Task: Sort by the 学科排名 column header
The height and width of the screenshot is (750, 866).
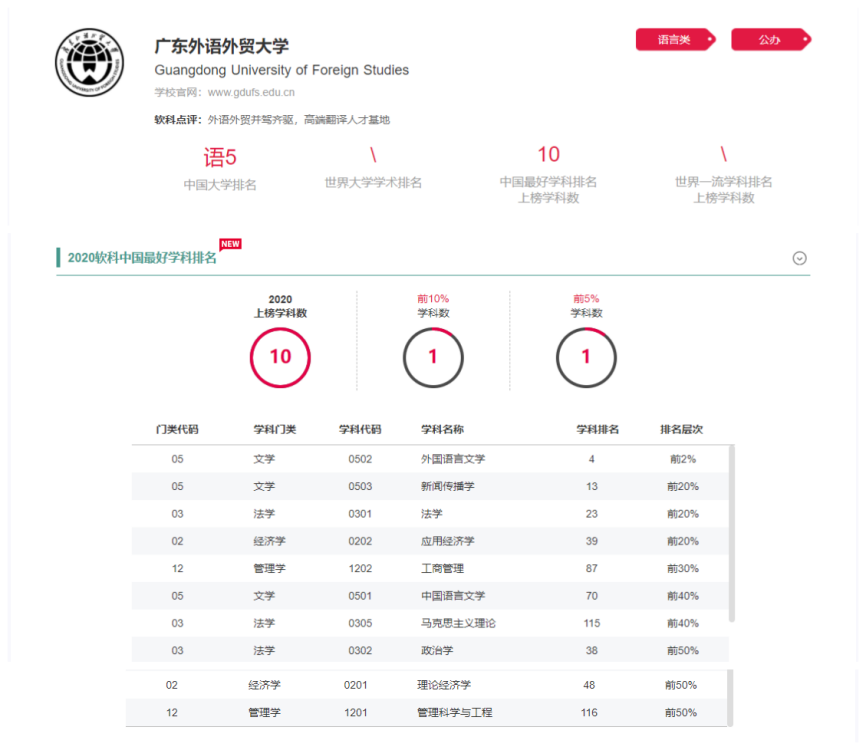Action: click(x=597, y=429)
